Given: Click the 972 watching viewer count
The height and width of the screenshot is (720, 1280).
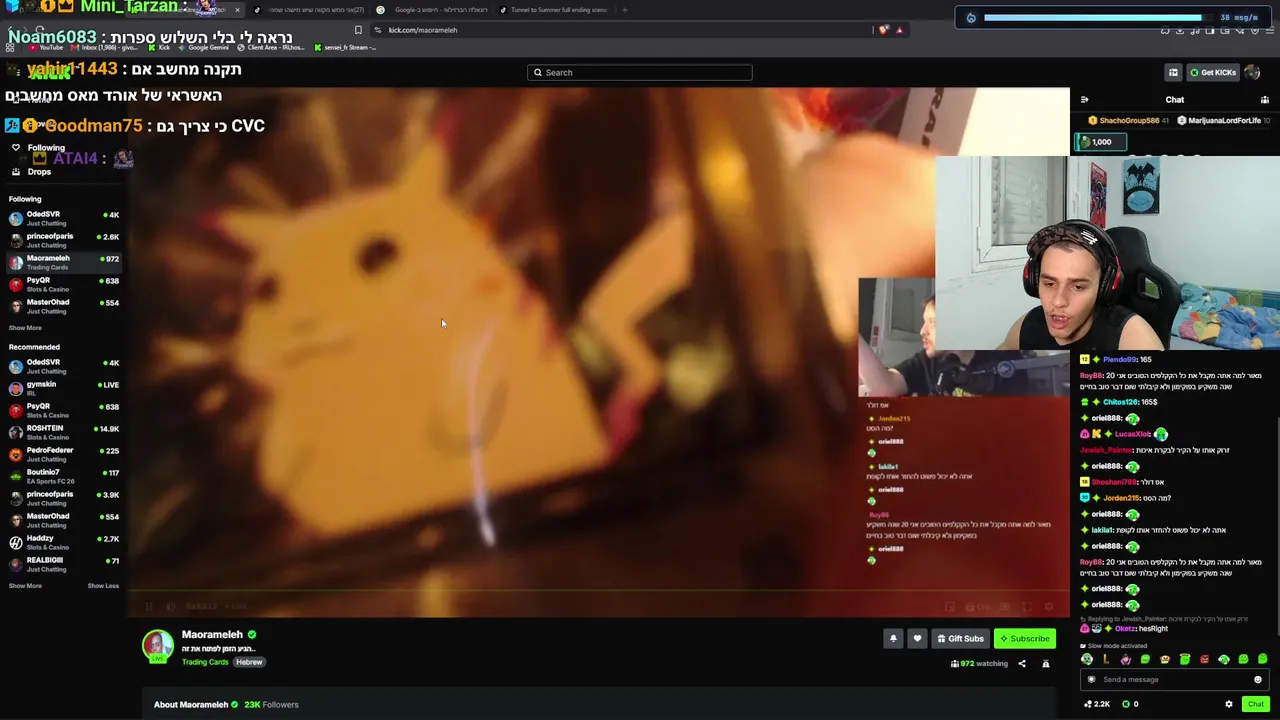Looking at the screenshot, I should tap(979, 663).
